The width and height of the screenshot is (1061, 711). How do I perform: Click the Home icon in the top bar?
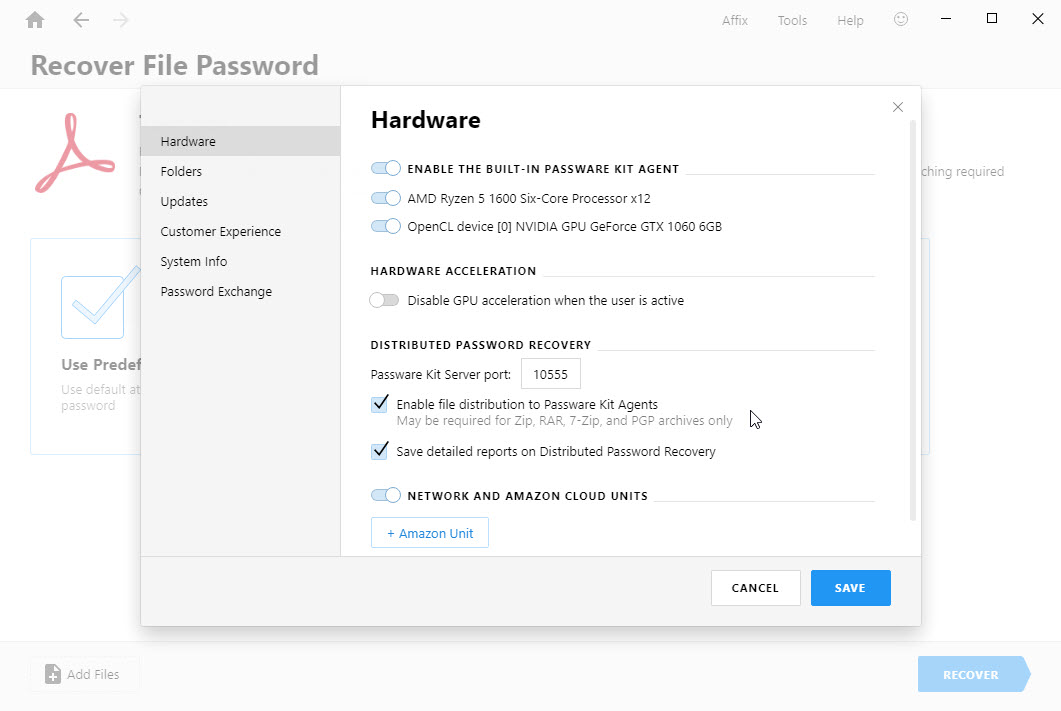[x=36, y=20]
